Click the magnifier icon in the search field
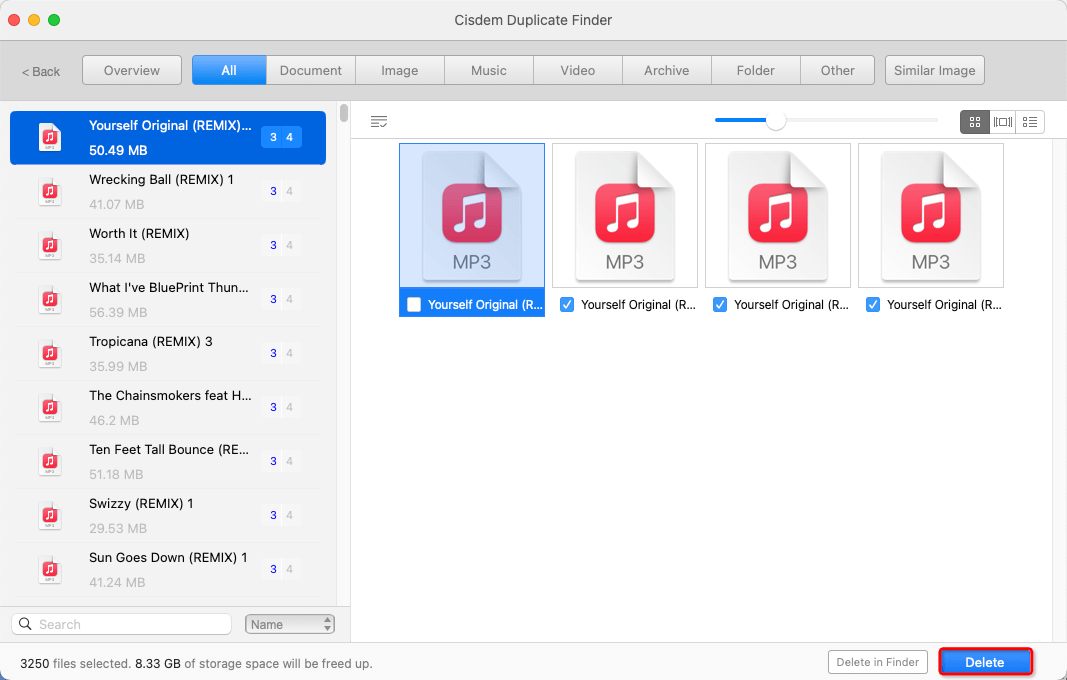 pyautogui.click(x=28, y=623)
